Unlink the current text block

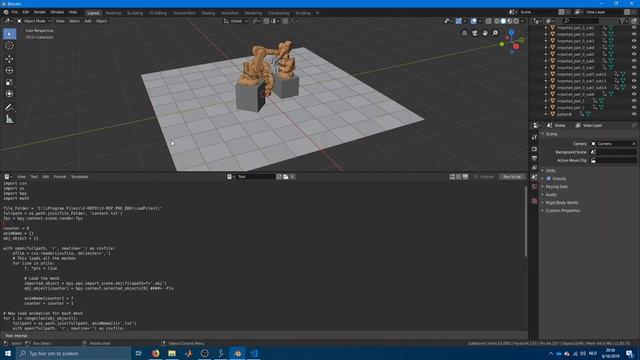pyautogui.click(x=292, y=177)
